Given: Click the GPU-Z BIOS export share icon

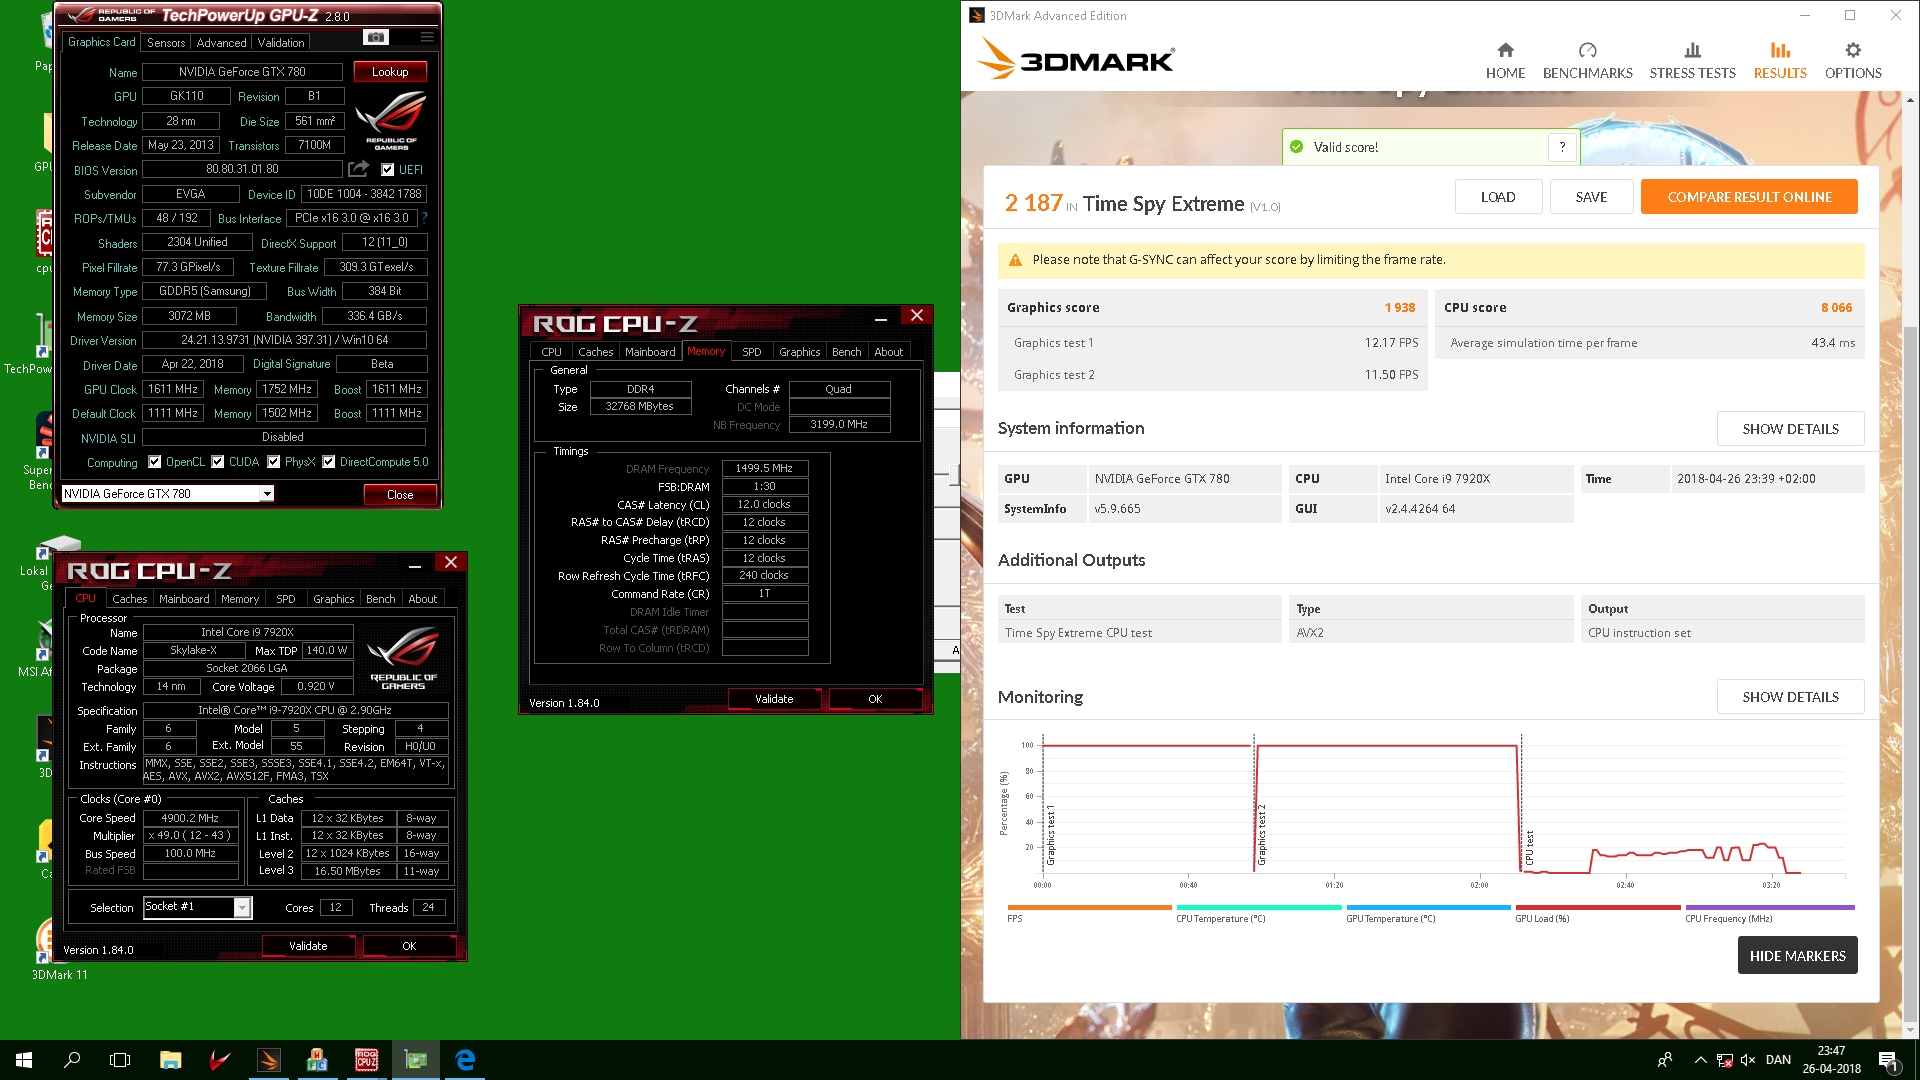Looking at the screenshot, I should pyautogui.click(x=359, y=169).
